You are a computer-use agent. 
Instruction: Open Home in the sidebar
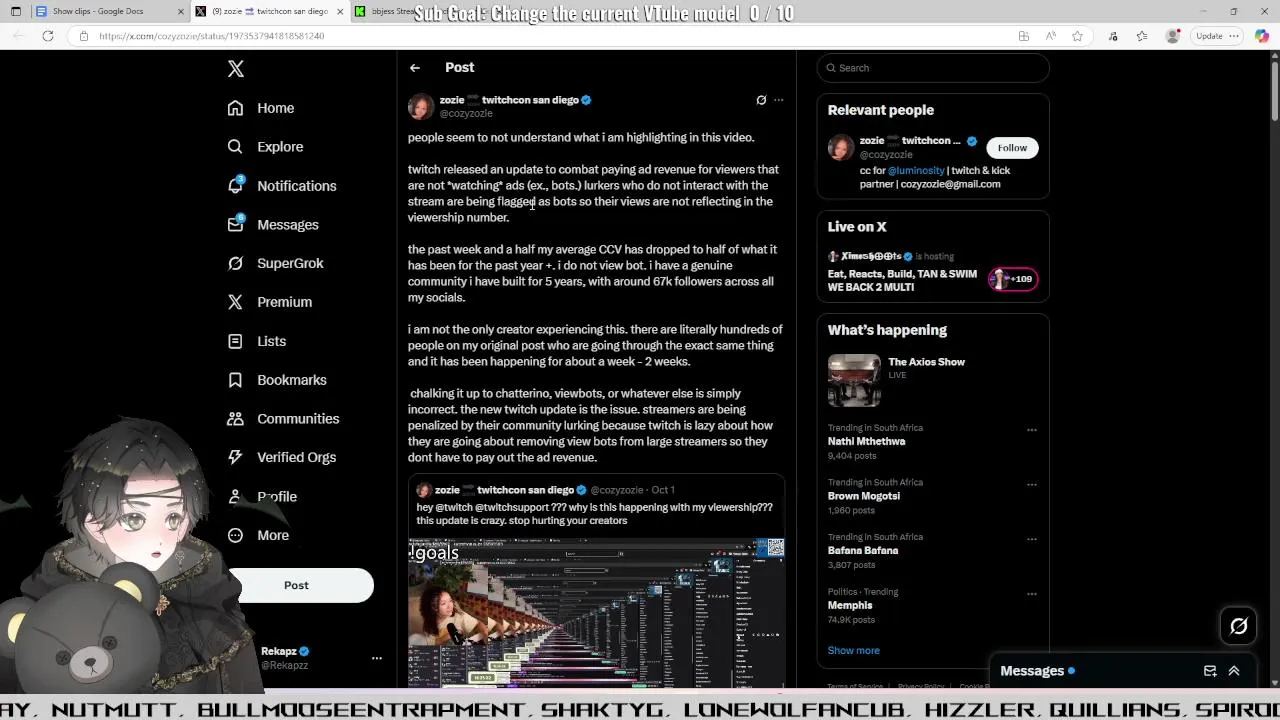261,108
